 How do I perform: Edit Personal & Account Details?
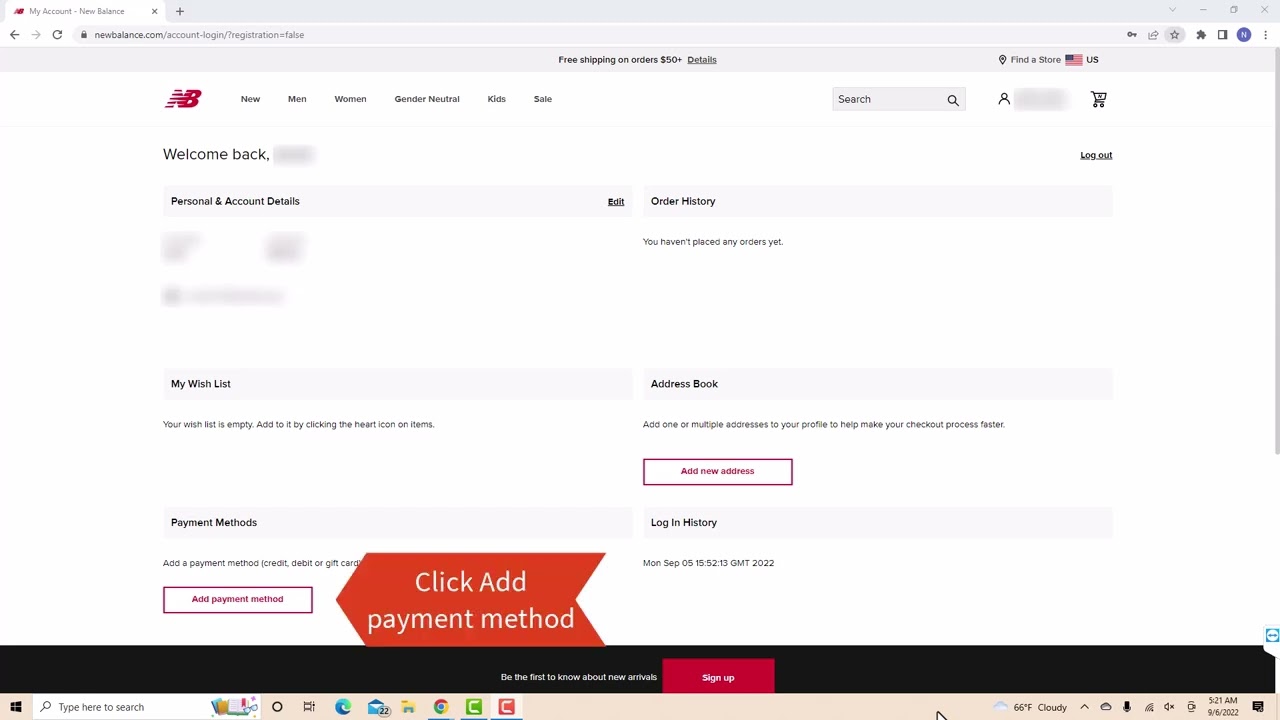pos(616,202)
